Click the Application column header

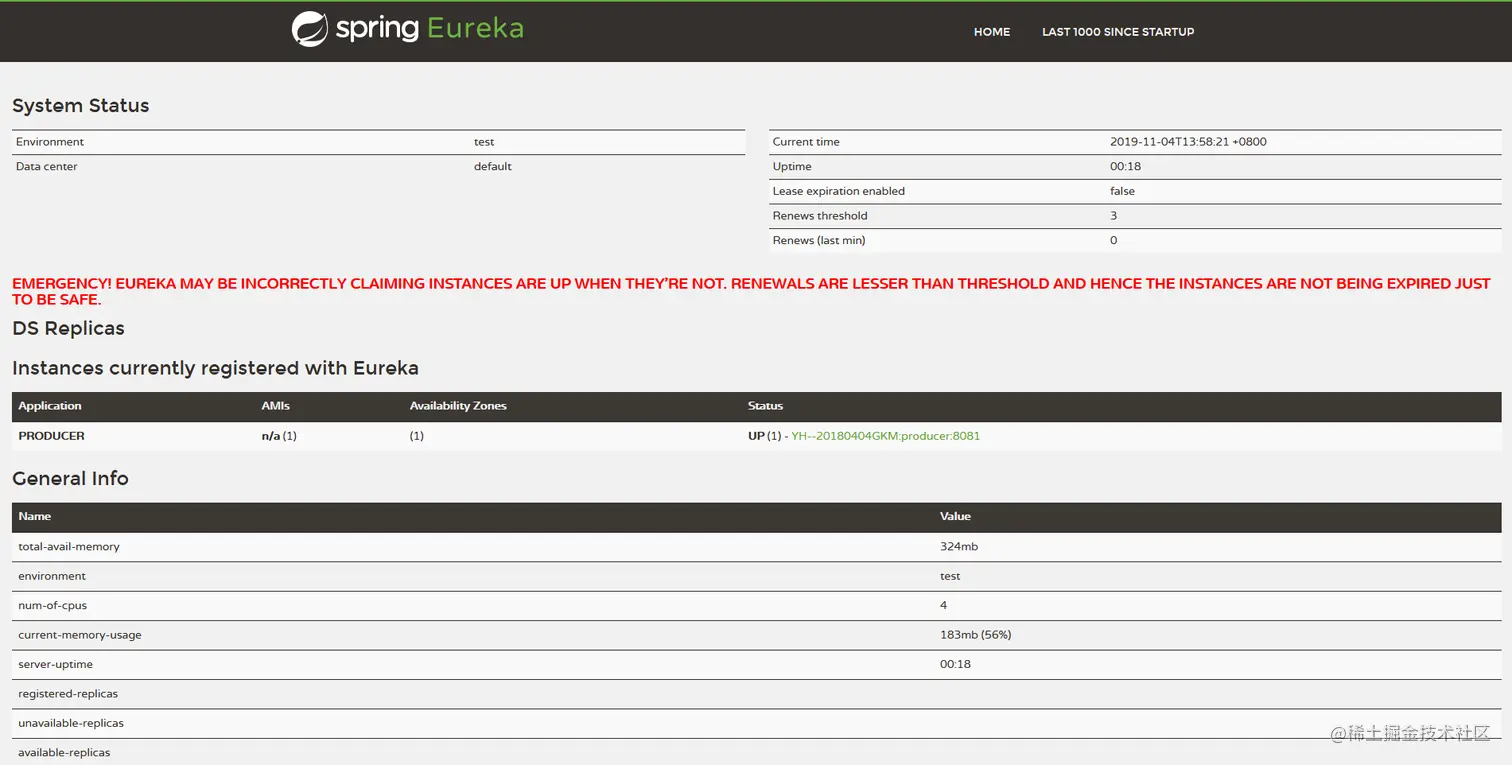50,406
